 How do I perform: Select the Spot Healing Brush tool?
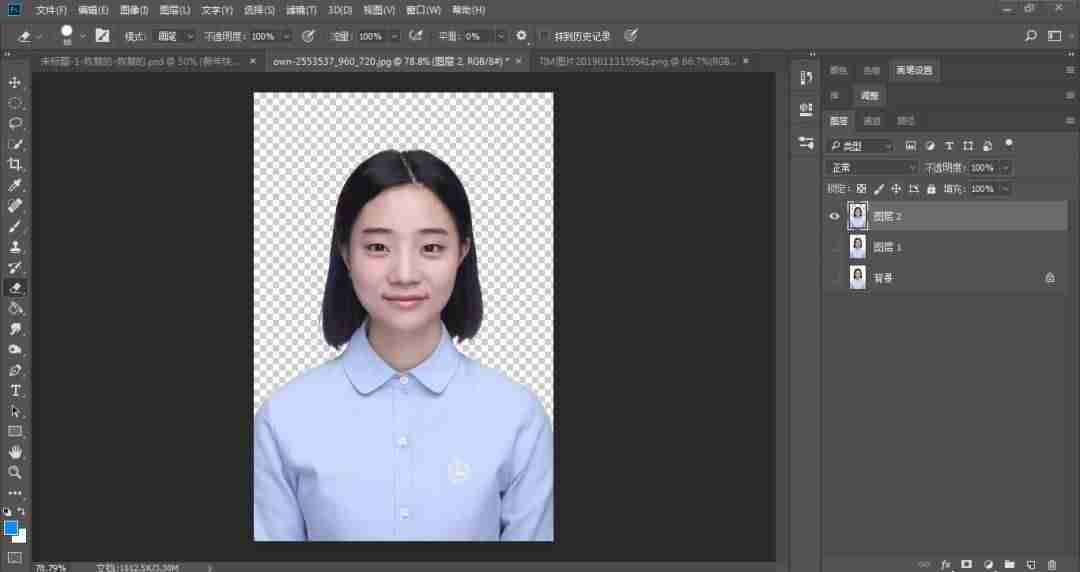click(14, 205)
